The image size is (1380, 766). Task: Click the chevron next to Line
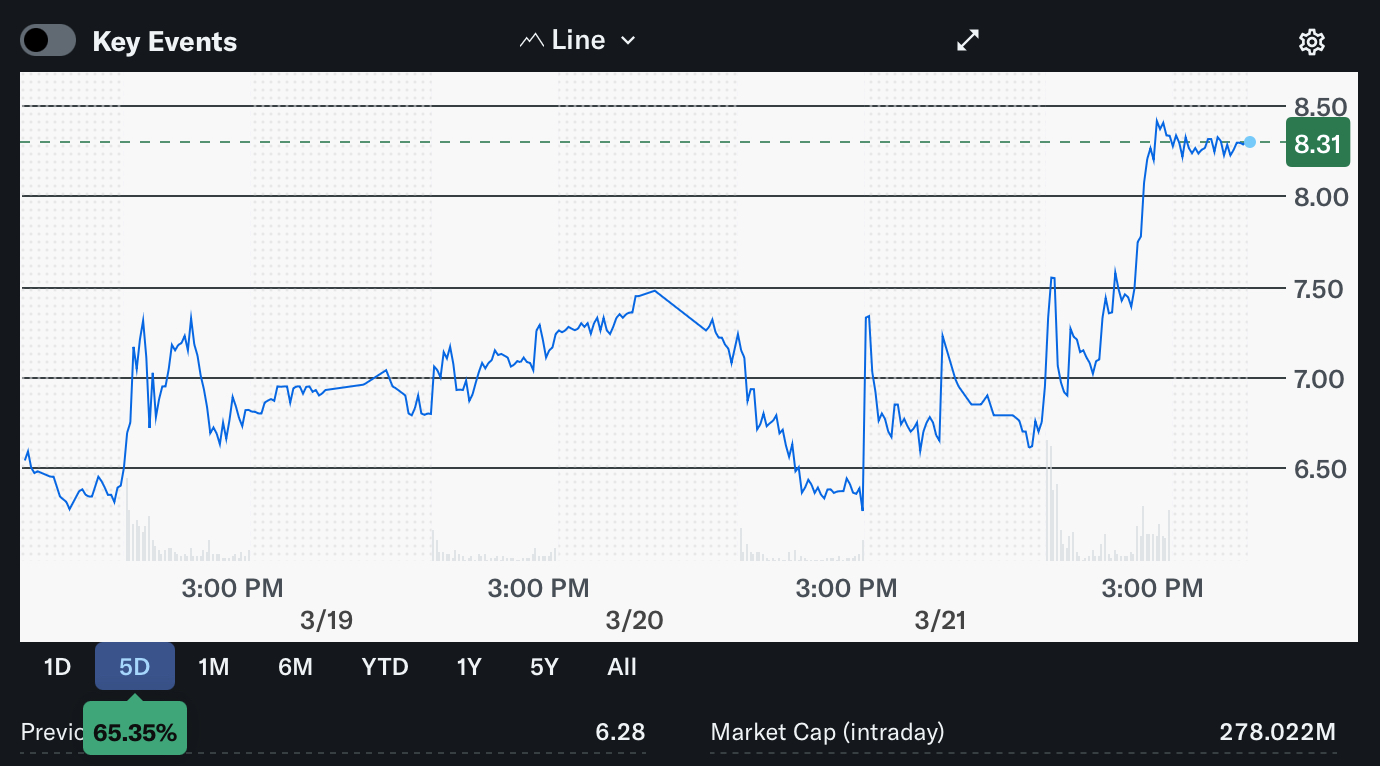pos(628,41)
